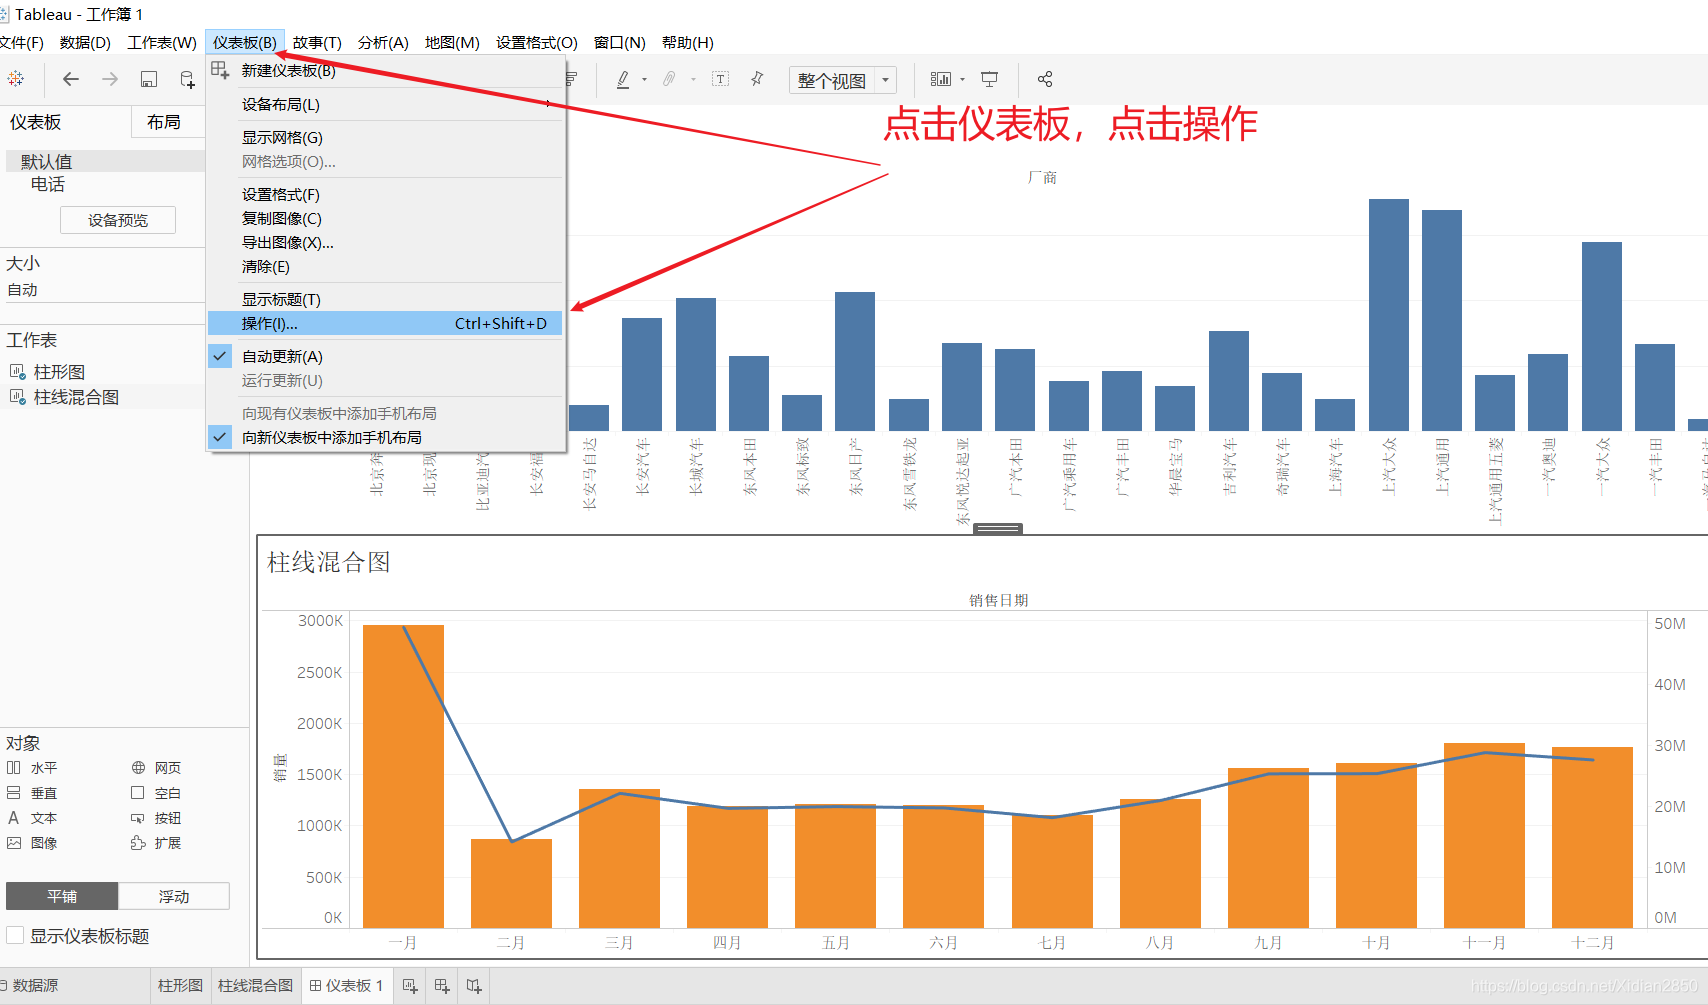Click 新建仪表板(B) menu item
Image resolution: width=1708 pixels, height=1005 pixels.
click(384, 70)
